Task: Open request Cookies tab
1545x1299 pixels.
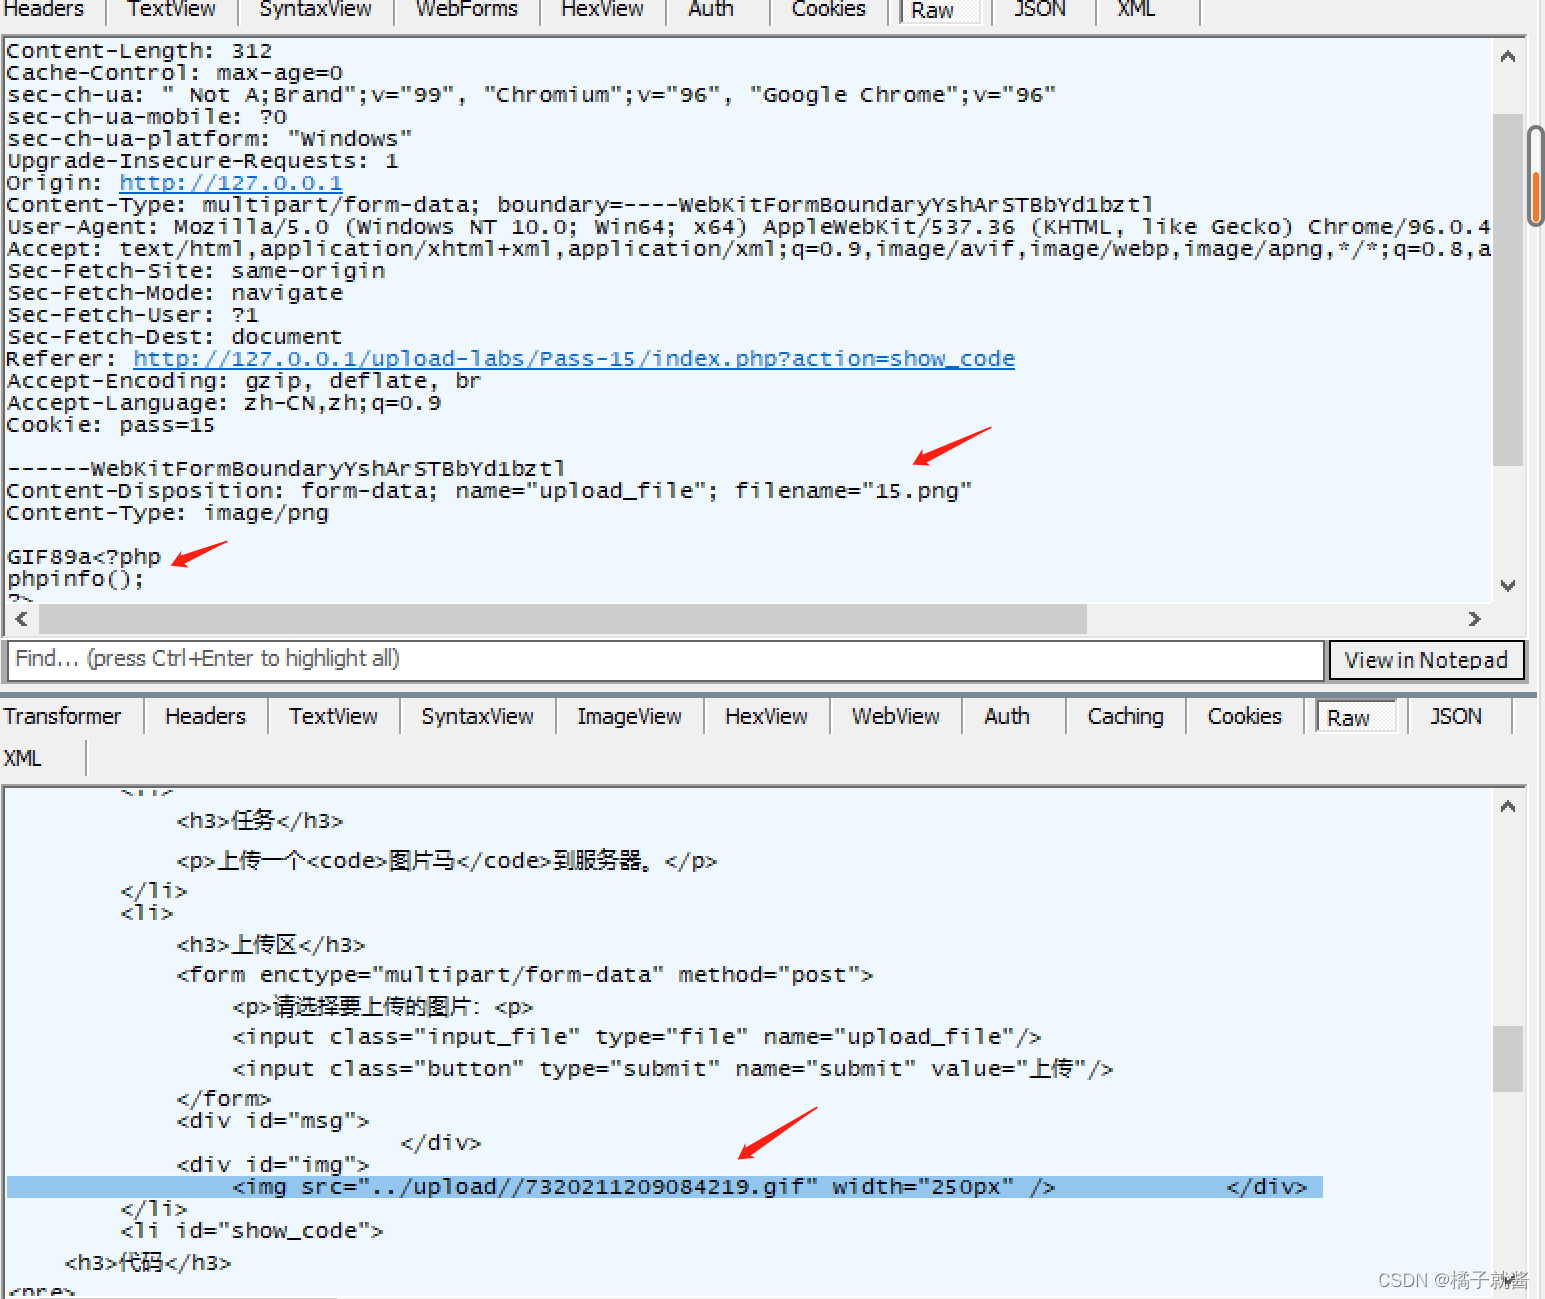Action: [x=829, y=10]
